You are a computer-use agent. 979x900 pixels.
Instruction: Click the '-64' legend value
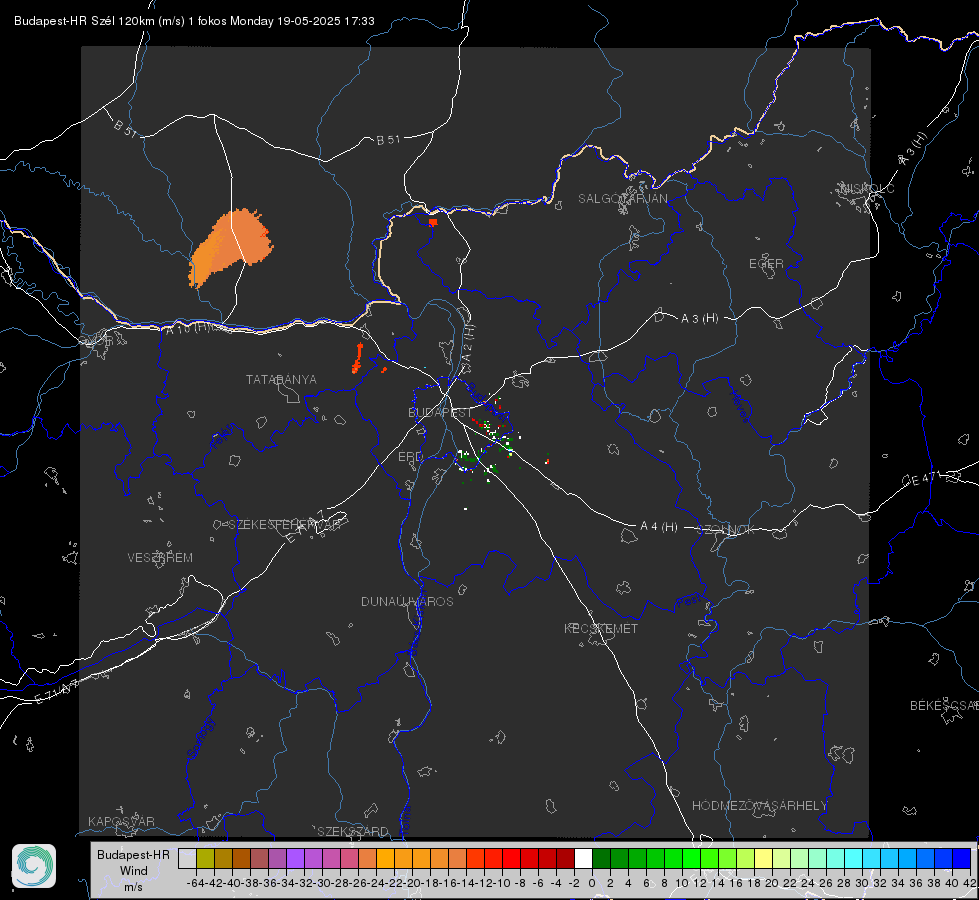pyautogui.click(x=196, y=883)
